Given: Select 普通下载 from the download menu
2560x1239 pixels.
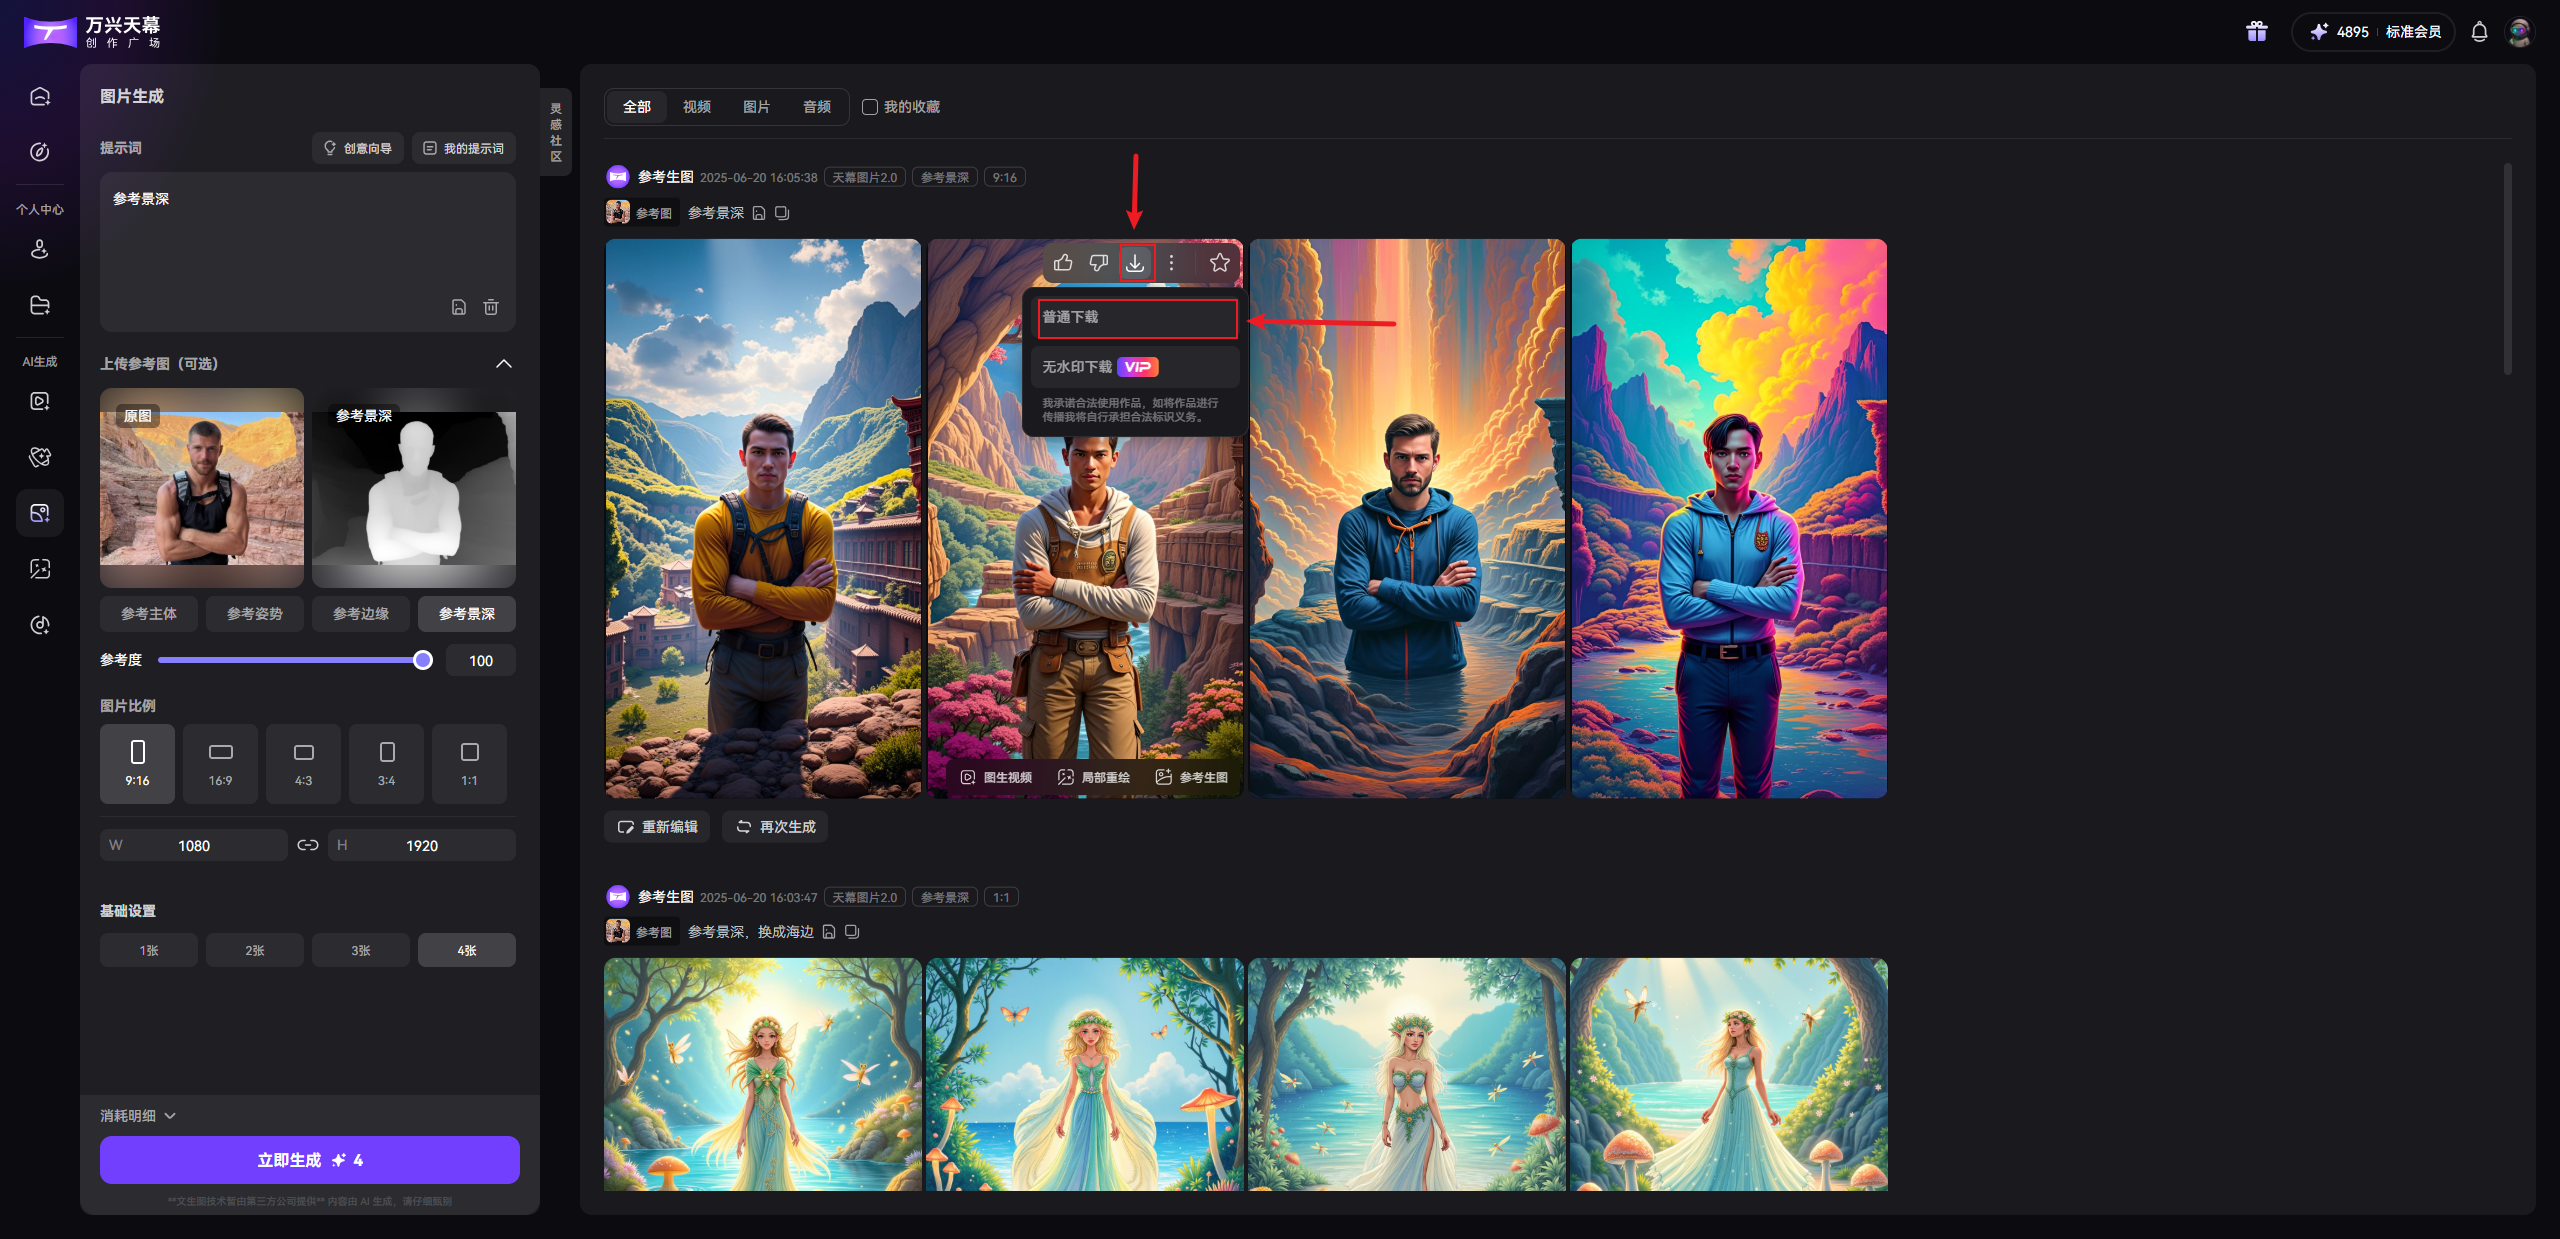Looking at the screenshot, I should (1136, 318).
